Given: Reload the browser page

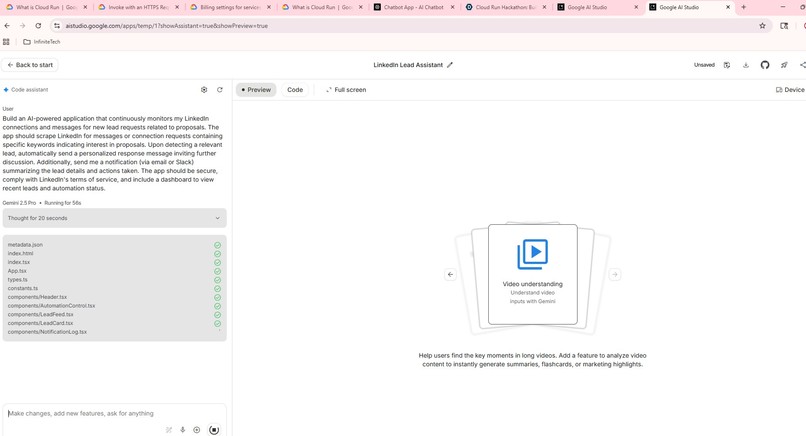Looking at the screenshot, I should [x=38, y=26].
